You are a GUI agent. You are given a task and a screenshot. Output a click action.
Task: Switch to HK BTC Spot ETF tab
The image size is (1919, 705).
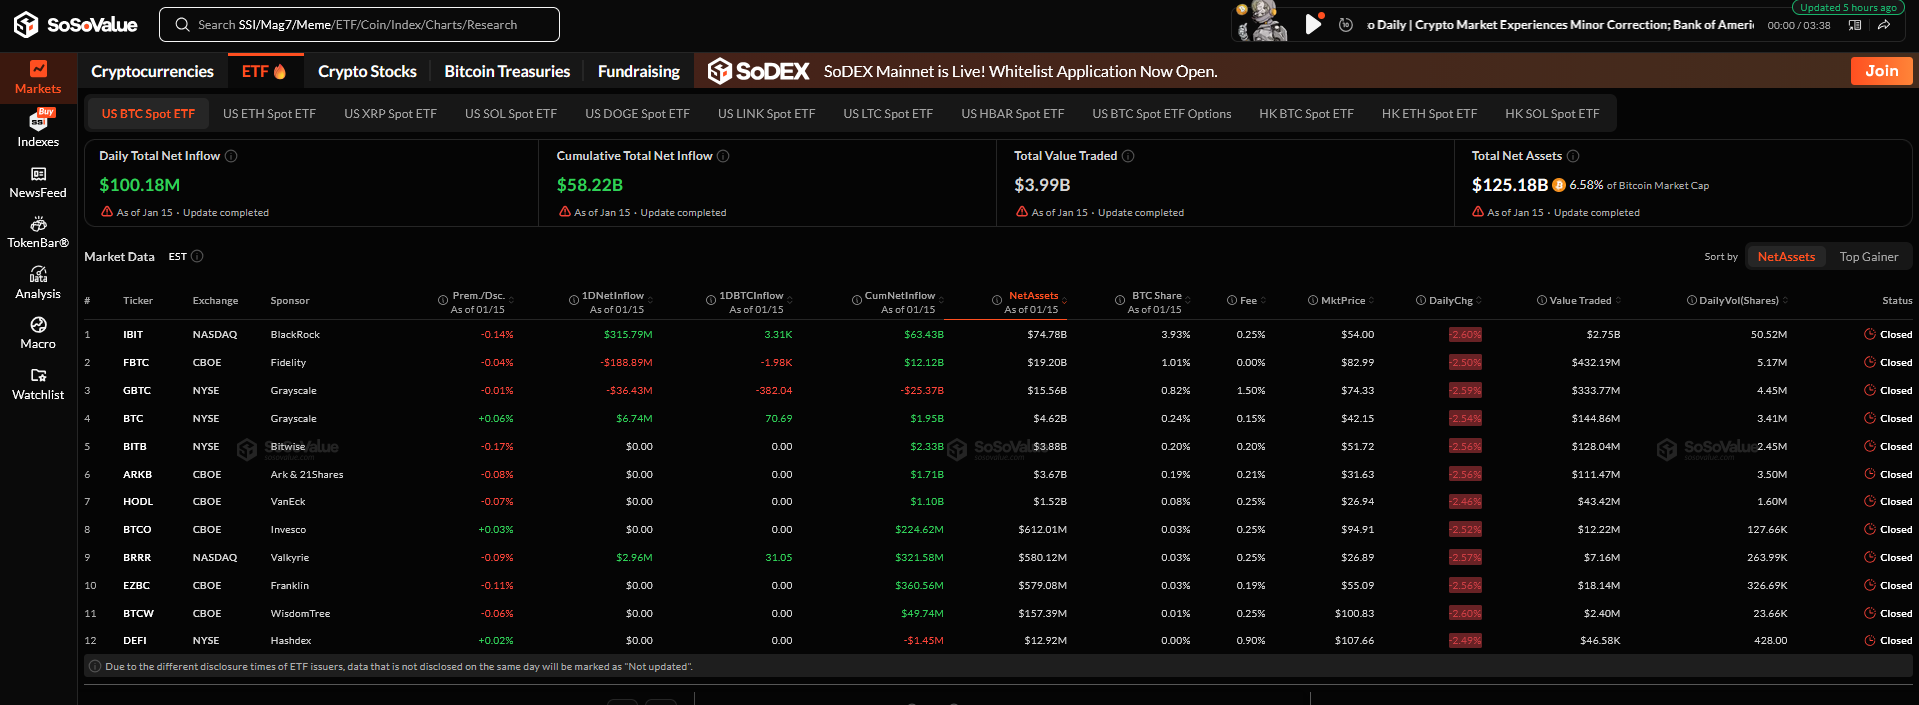pos(1306,114)
